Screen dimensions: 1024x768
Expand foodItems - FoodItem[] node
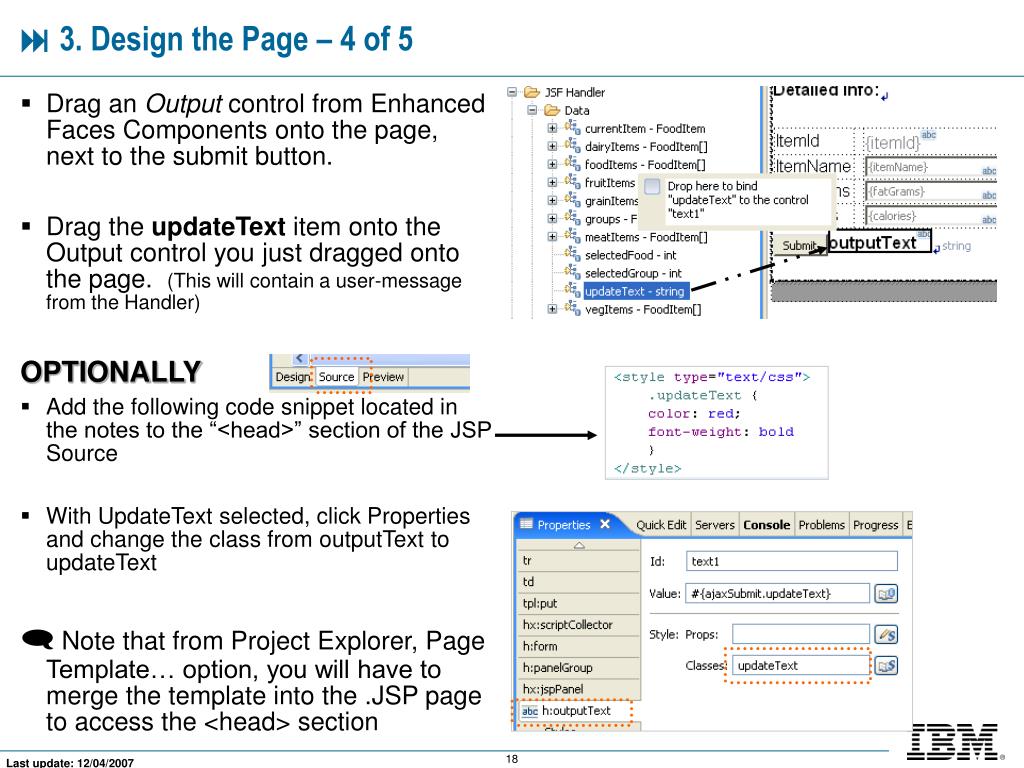[552, 165]
